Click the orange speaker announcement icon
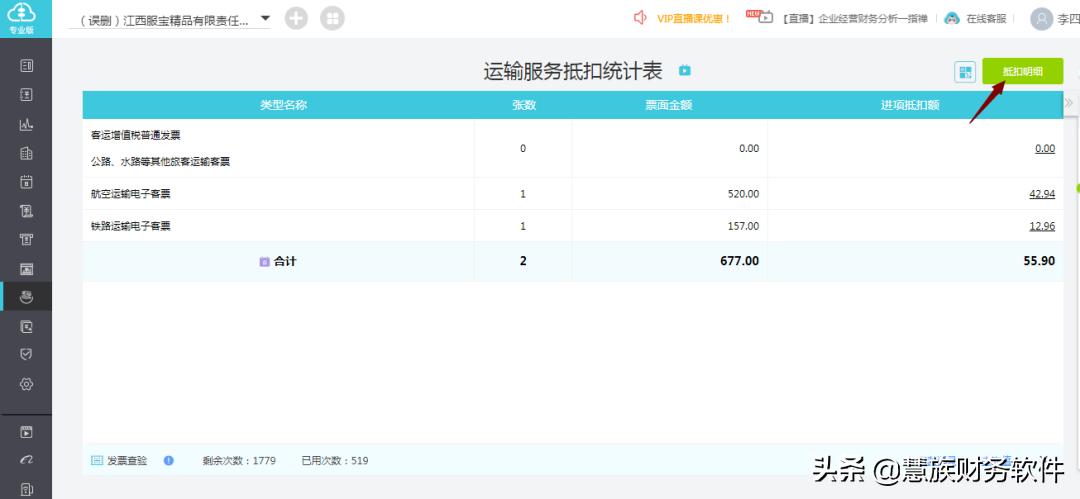Image resolution: width=1080 pixels, height=499 pixels. pyautogui.click(x=640, y=18)
